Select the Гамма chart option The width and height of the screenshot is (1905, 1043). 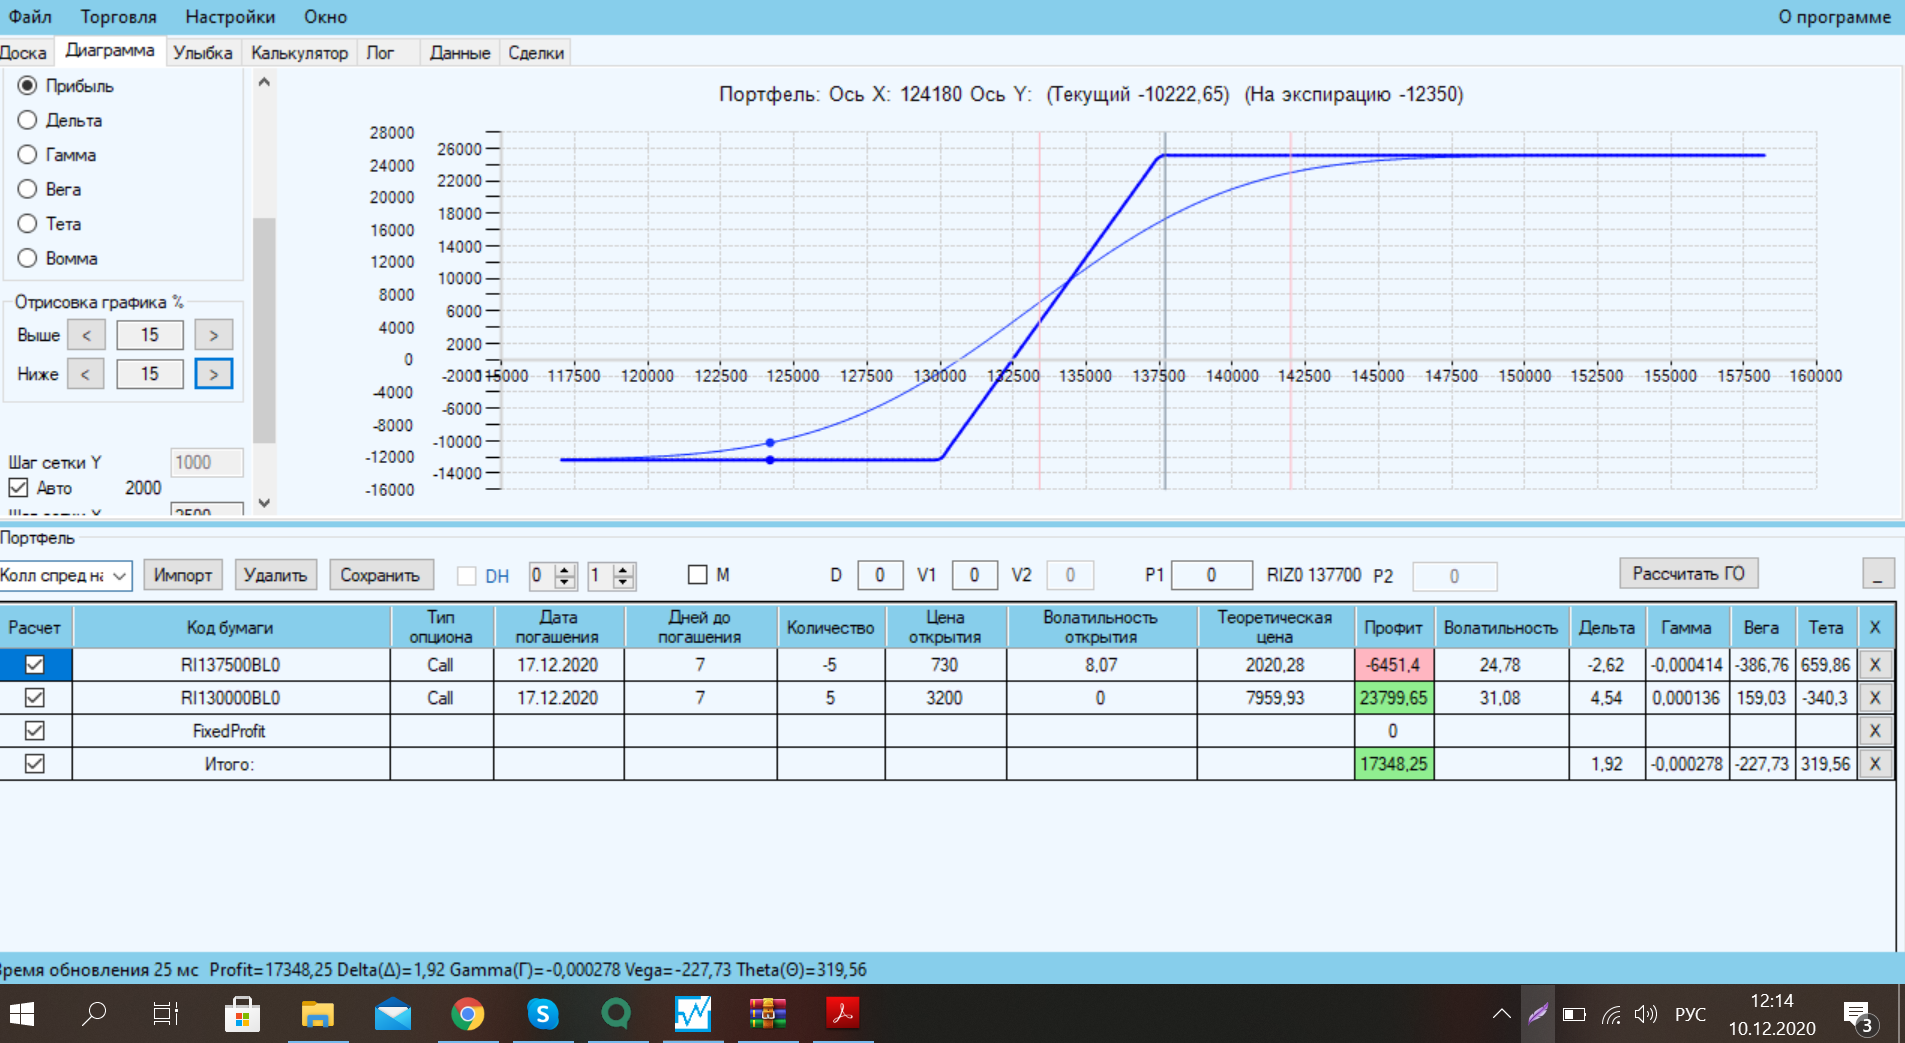coord(27,155)
